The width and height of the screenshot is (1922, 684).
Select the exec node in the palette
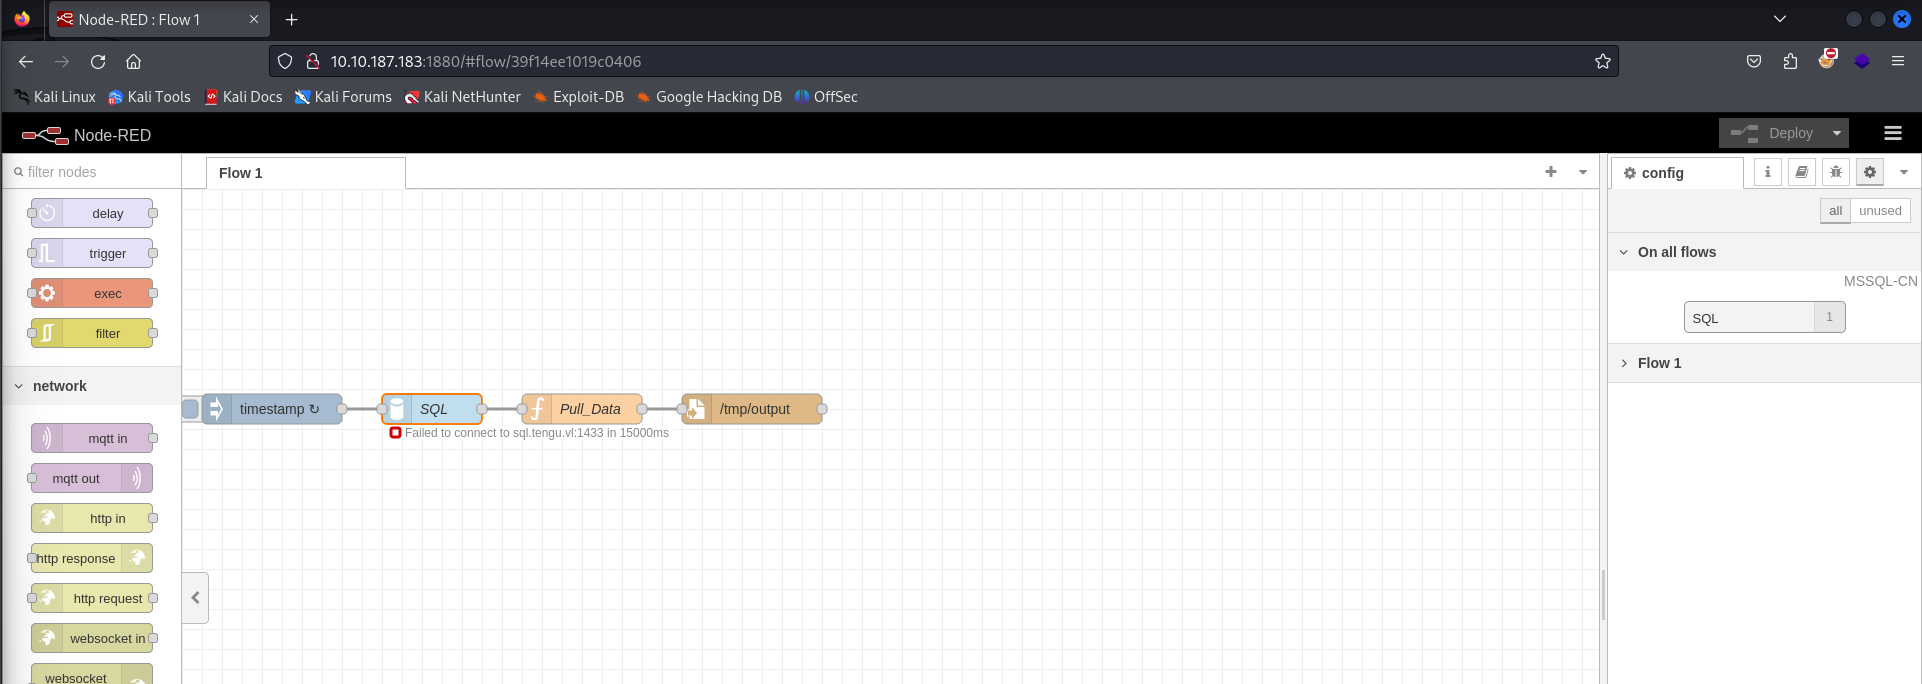[x=92, y=293]
